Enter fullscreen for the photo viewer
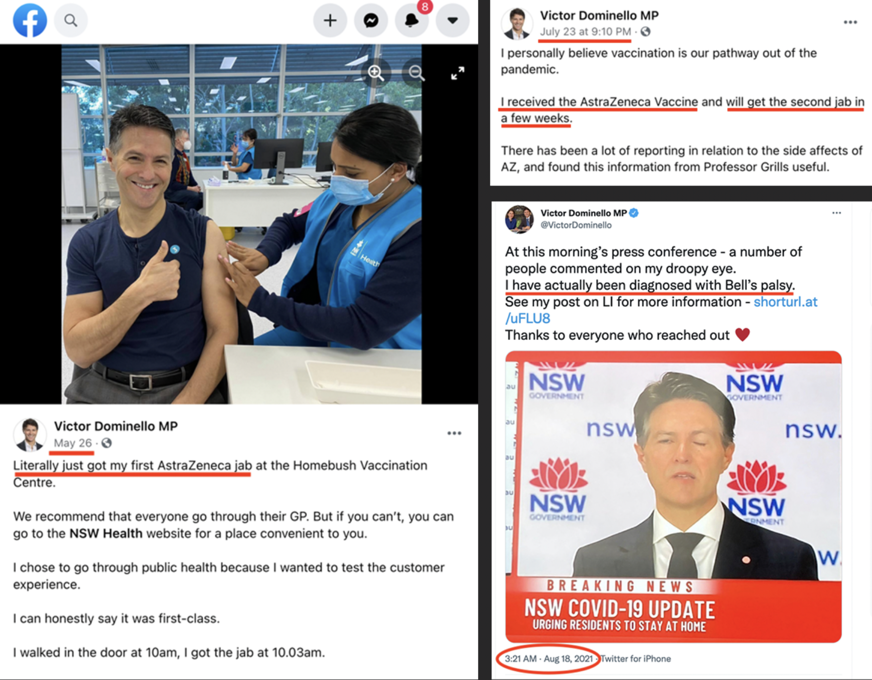 click(458, 73)
